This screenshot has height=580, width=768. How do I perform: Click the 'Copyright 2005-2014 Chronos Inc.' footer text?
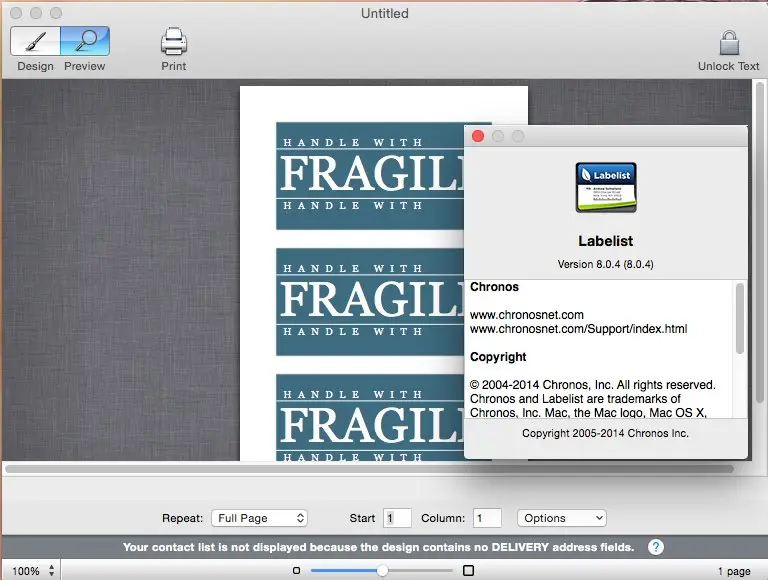pyautogui.click(x=605, y=433)
